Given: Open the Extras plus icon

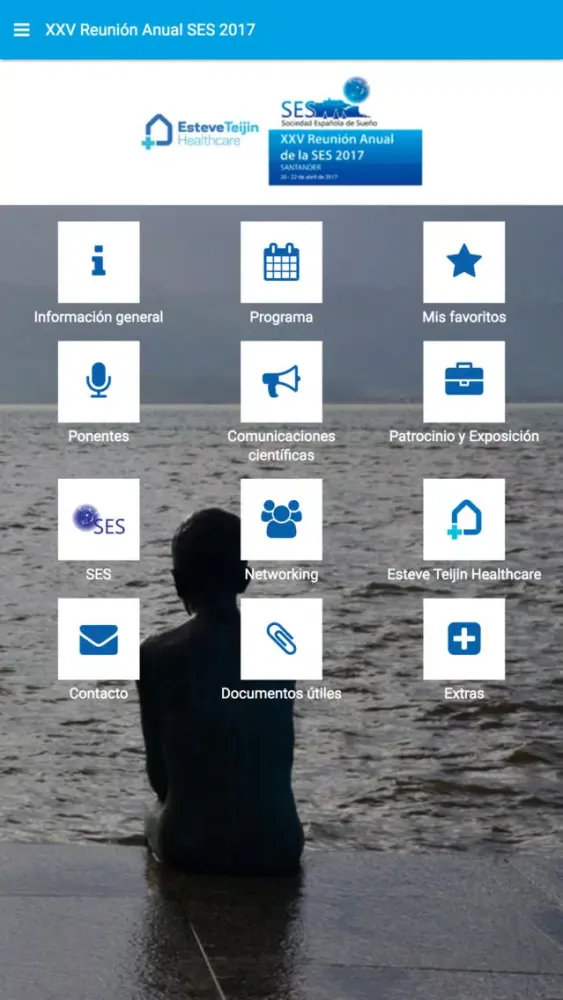Looking at the screenshot, I should coord(464,639).
